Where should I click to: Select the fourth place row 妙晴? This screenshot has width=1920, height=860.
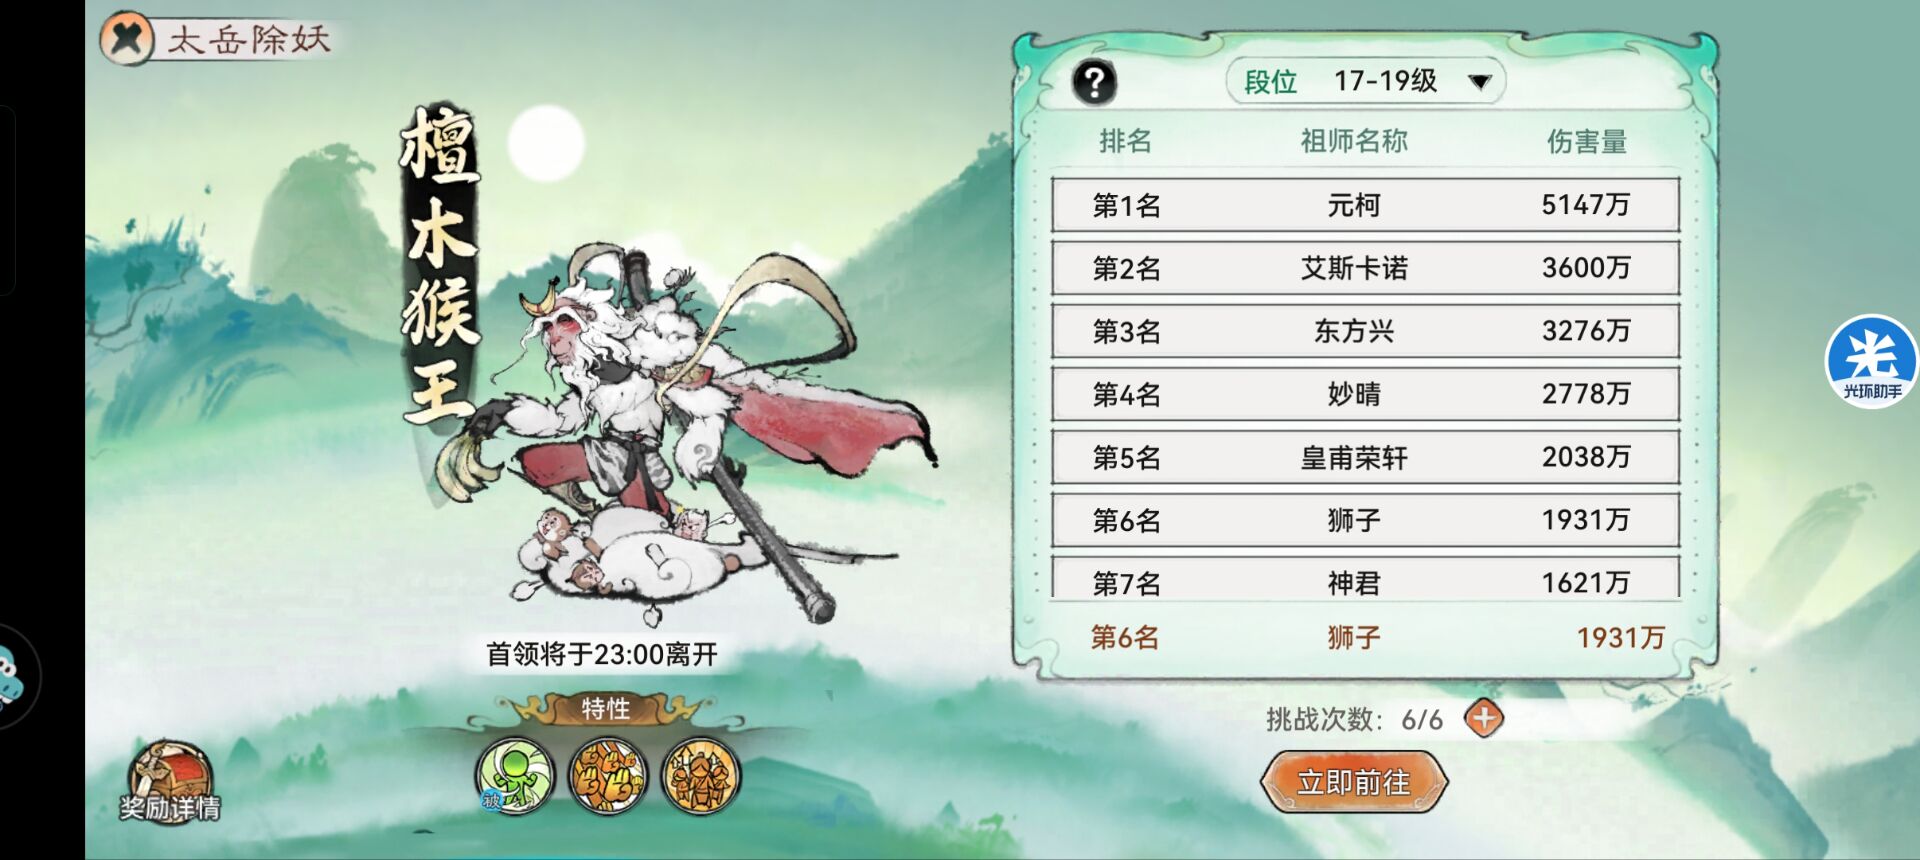[1365, 394]
